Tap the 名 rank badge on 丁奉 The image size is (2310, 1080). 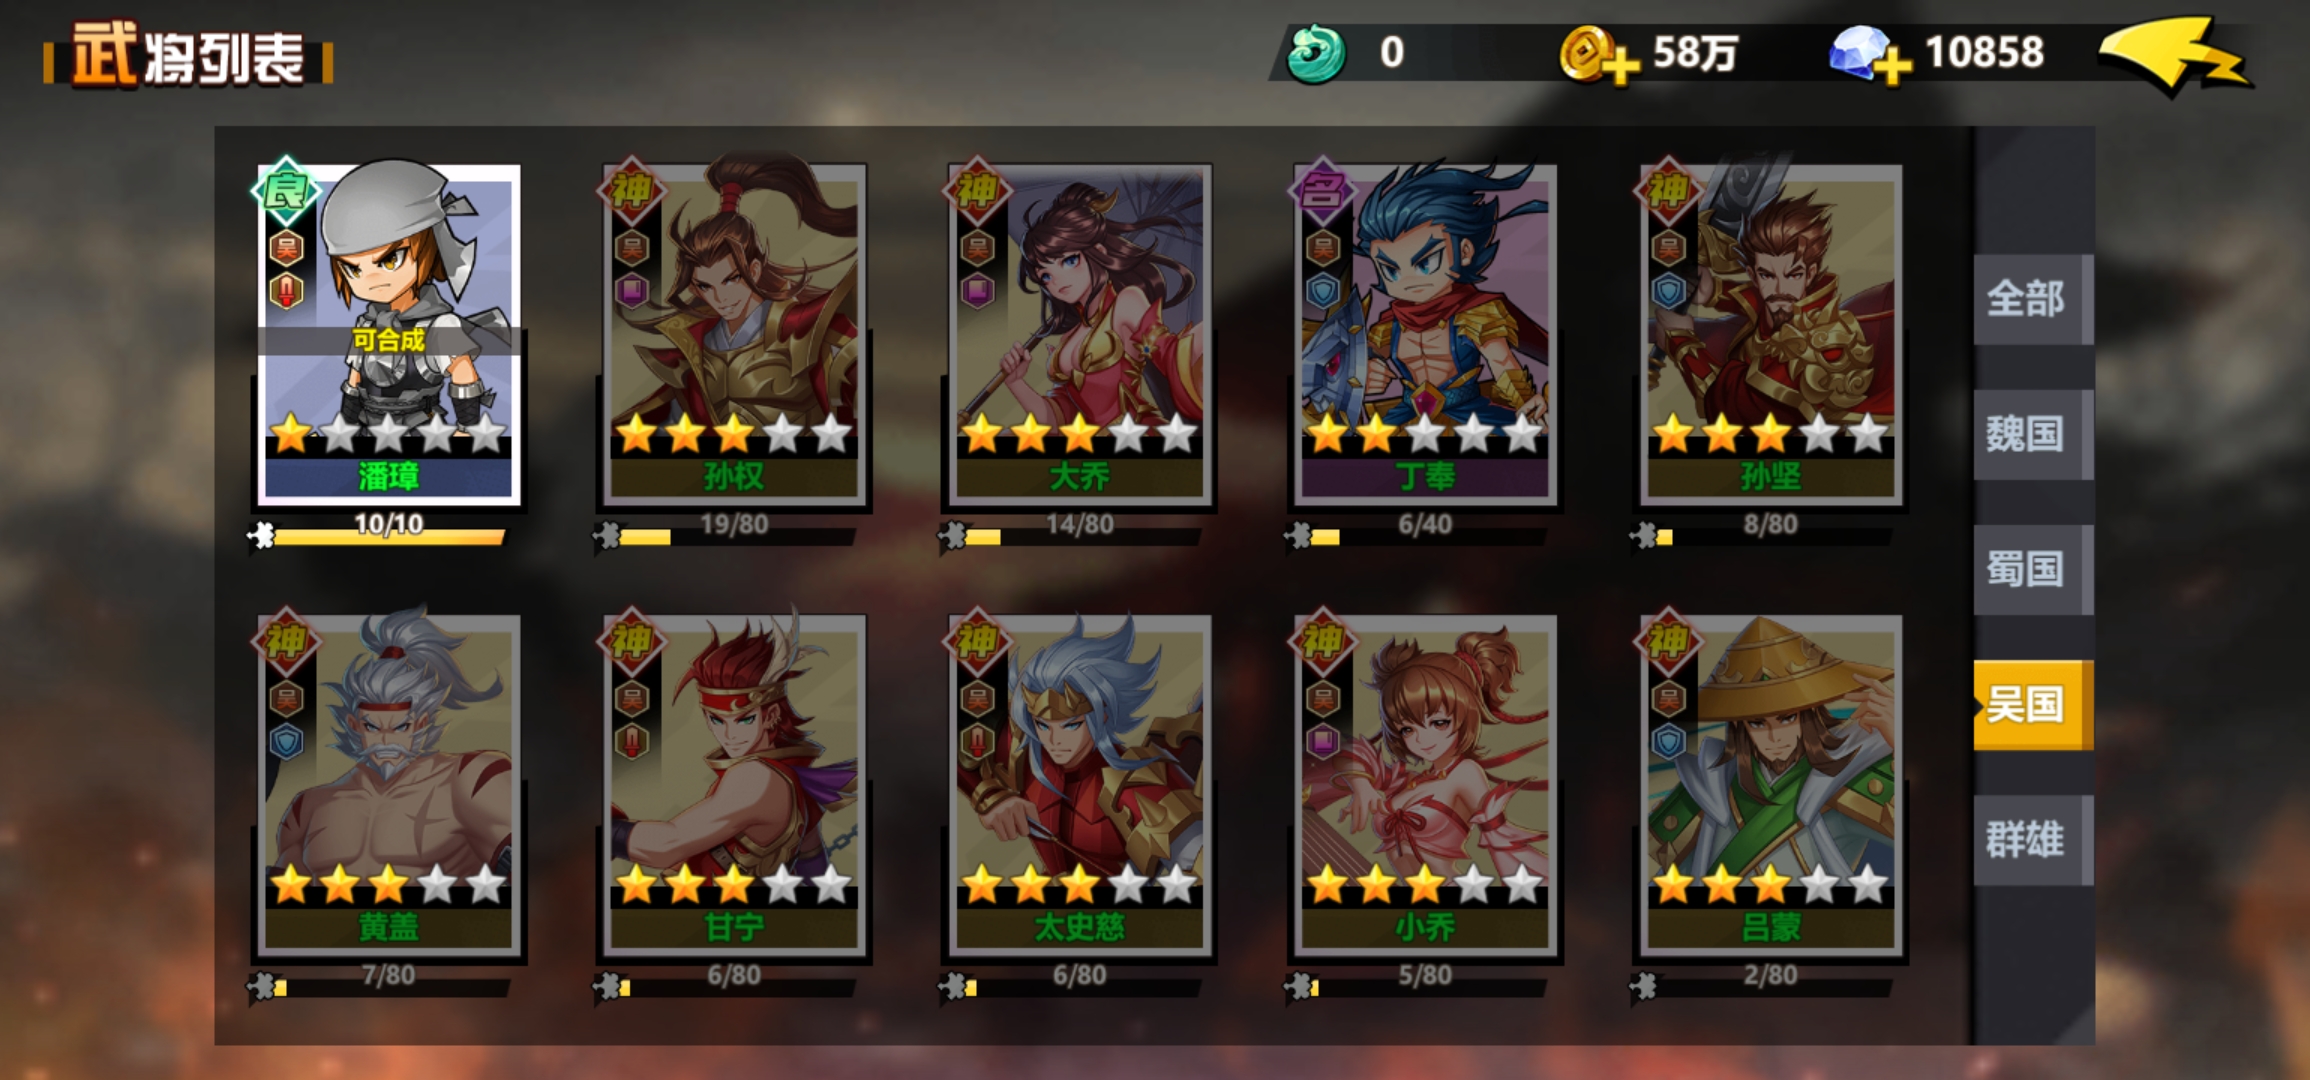1322,190
